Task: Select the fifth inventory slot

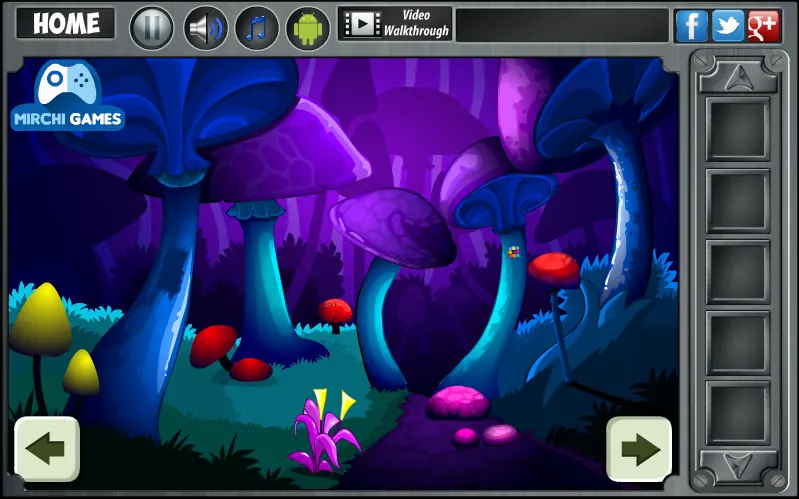Action: [737, 413]
